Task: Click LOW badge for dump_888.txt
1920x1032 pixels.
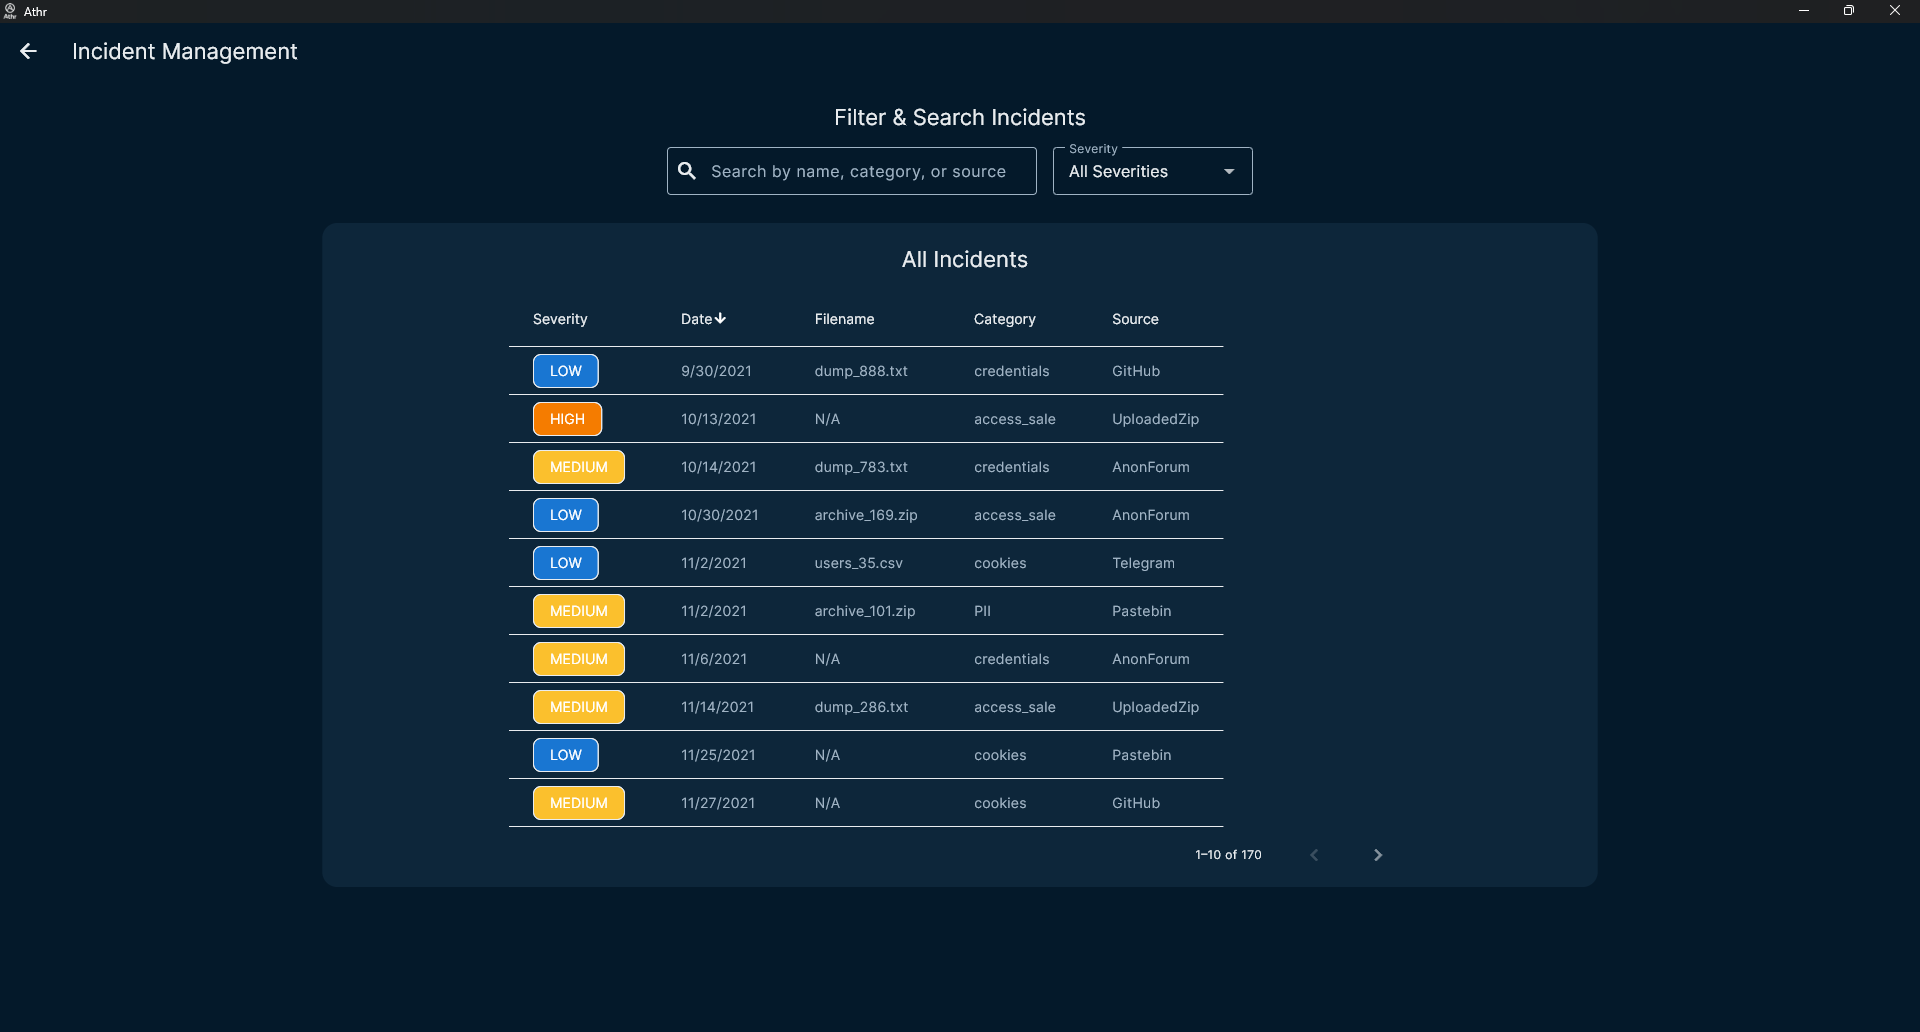Action: (x=566, y=371)
